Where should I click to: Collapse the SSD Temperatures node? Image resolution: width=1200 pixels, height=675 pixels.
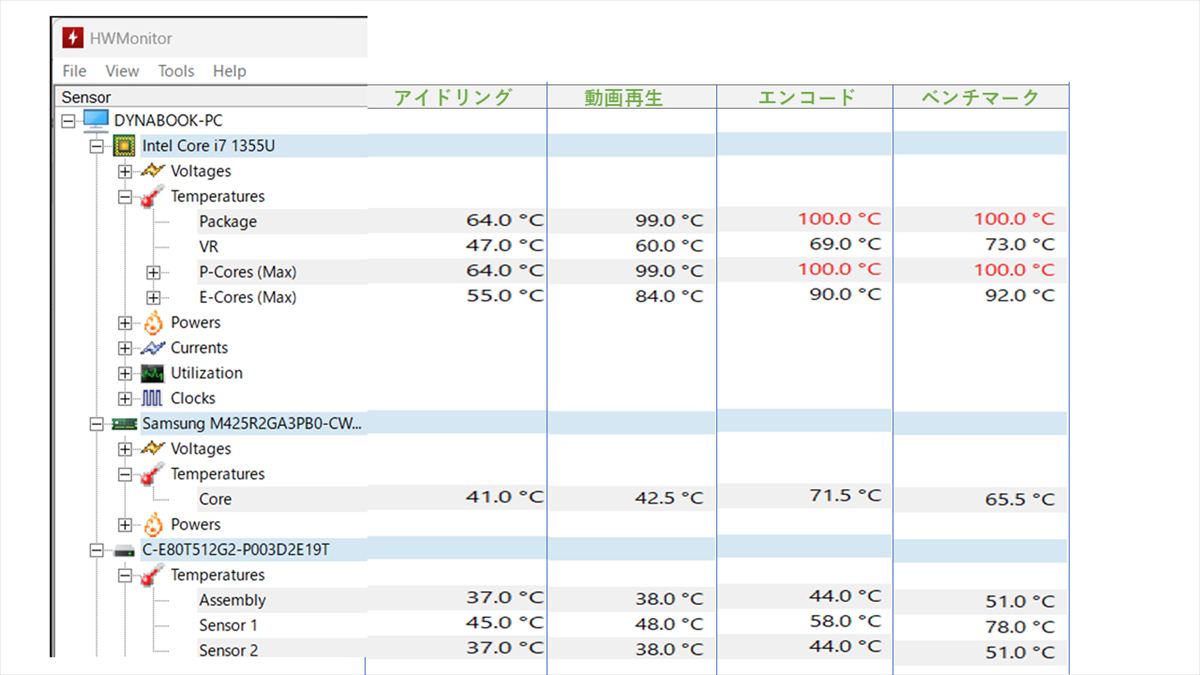125,576
